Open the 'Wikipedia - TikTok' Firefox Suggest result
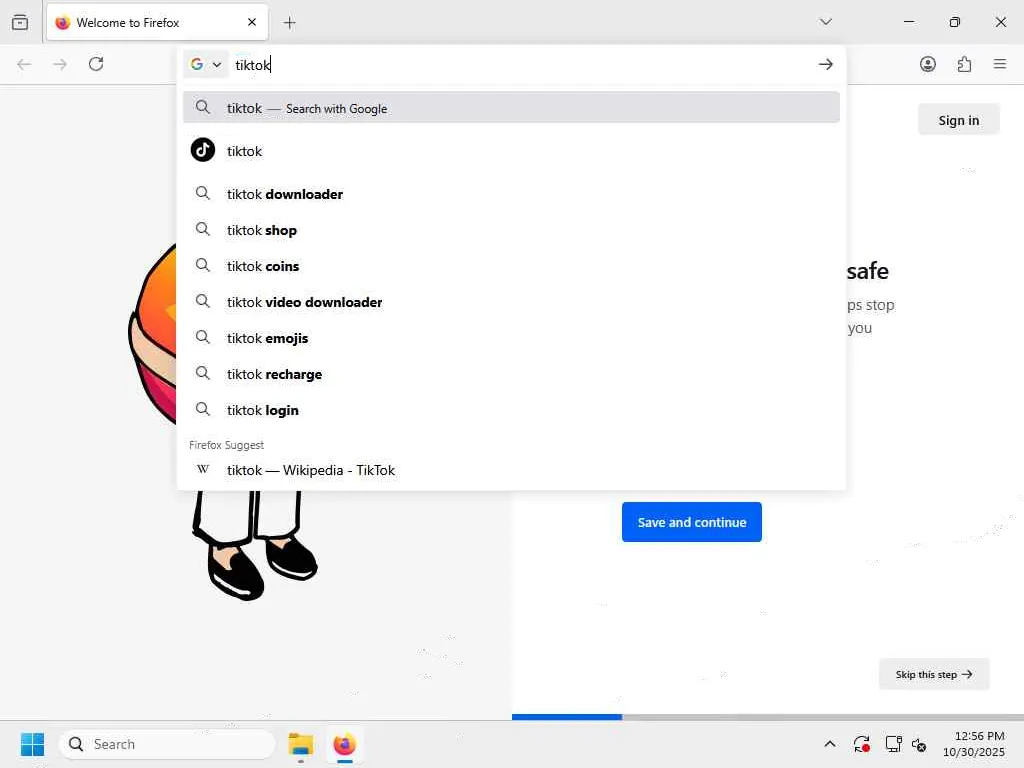1024x768 pixels. click(511, 470)
